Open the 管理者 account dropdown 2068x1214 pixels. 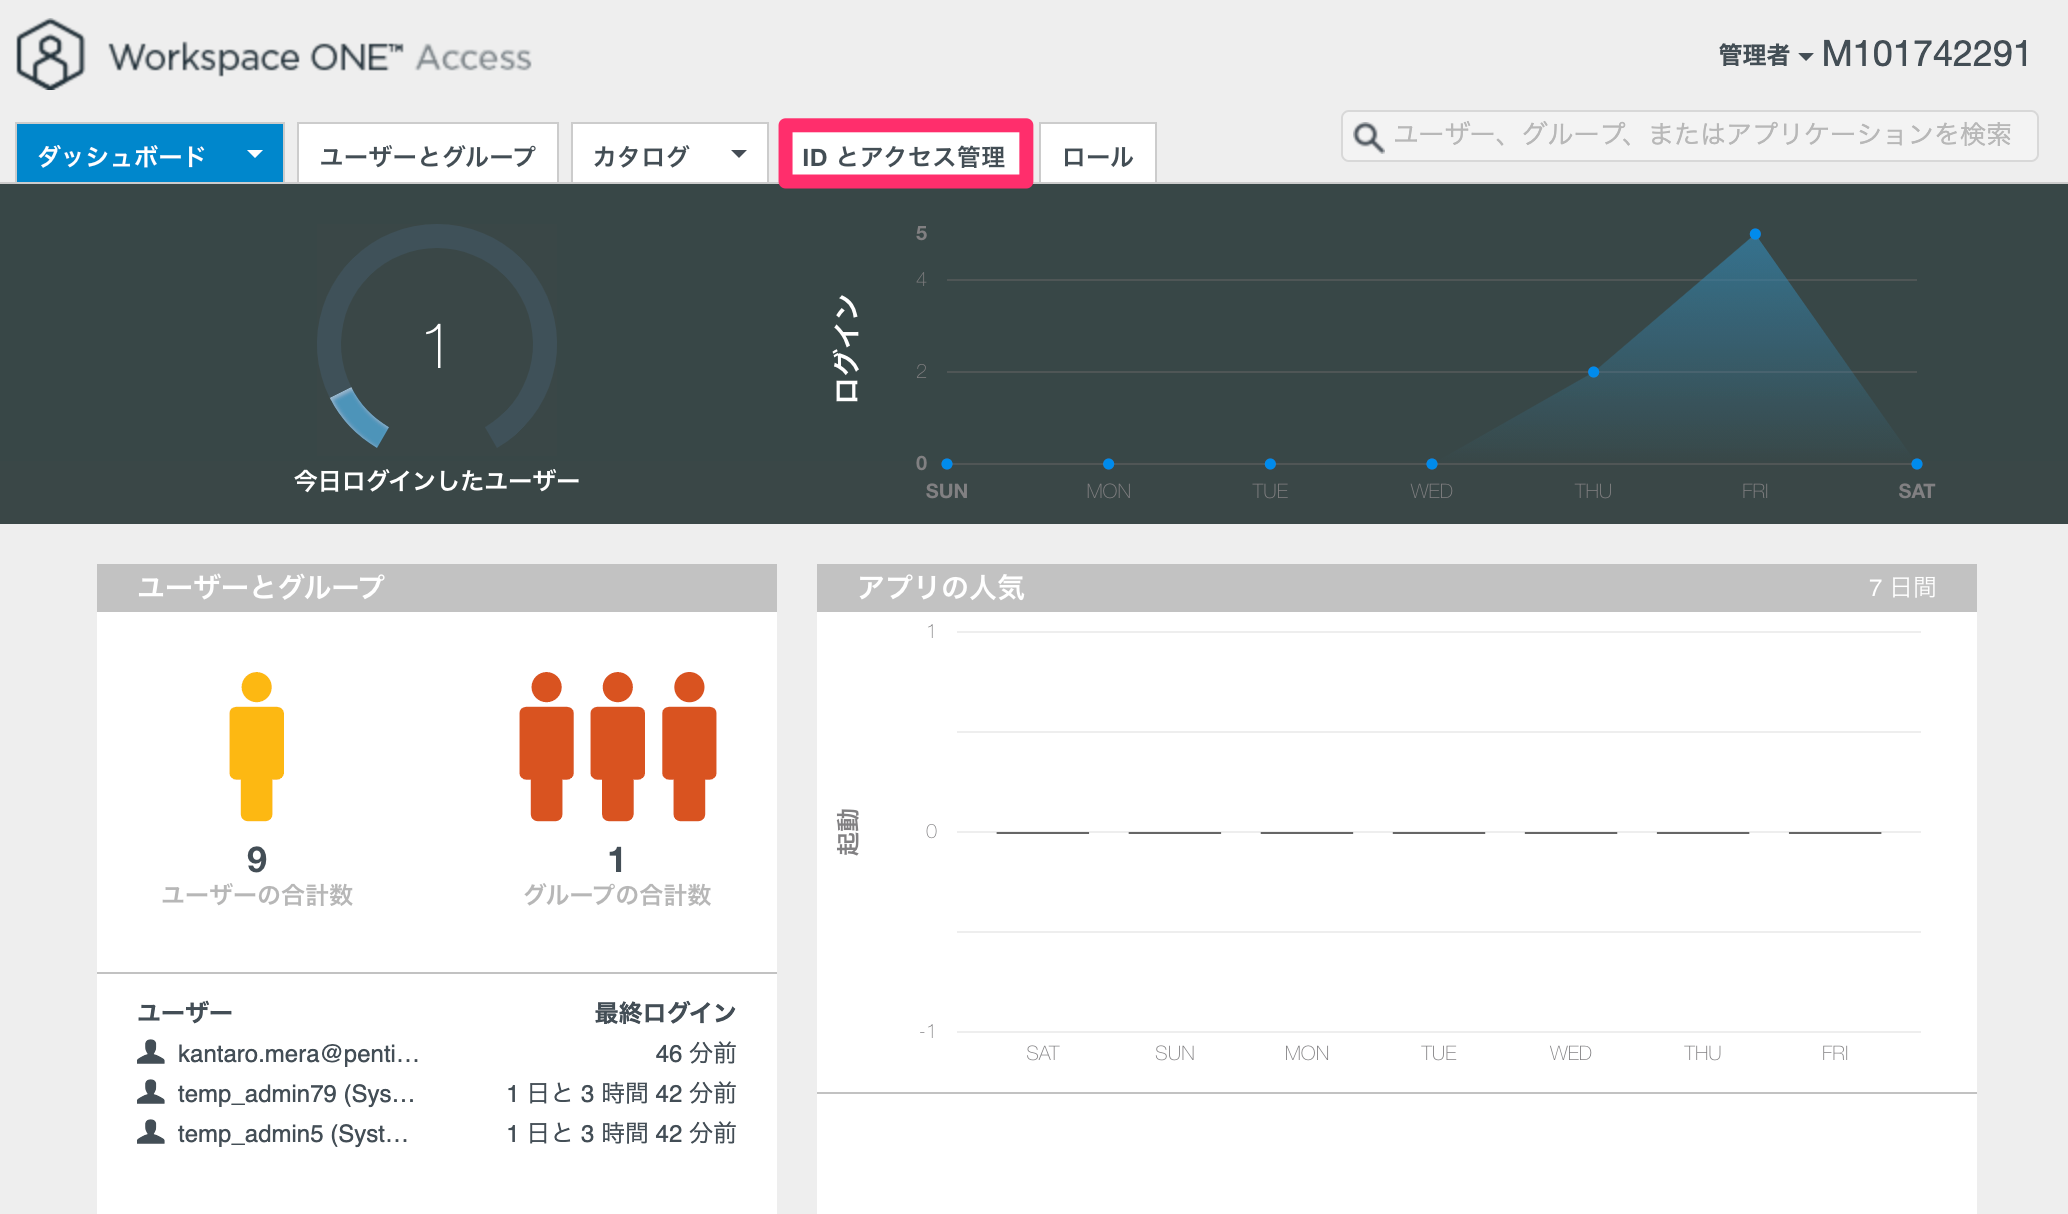coord(1765,56)
